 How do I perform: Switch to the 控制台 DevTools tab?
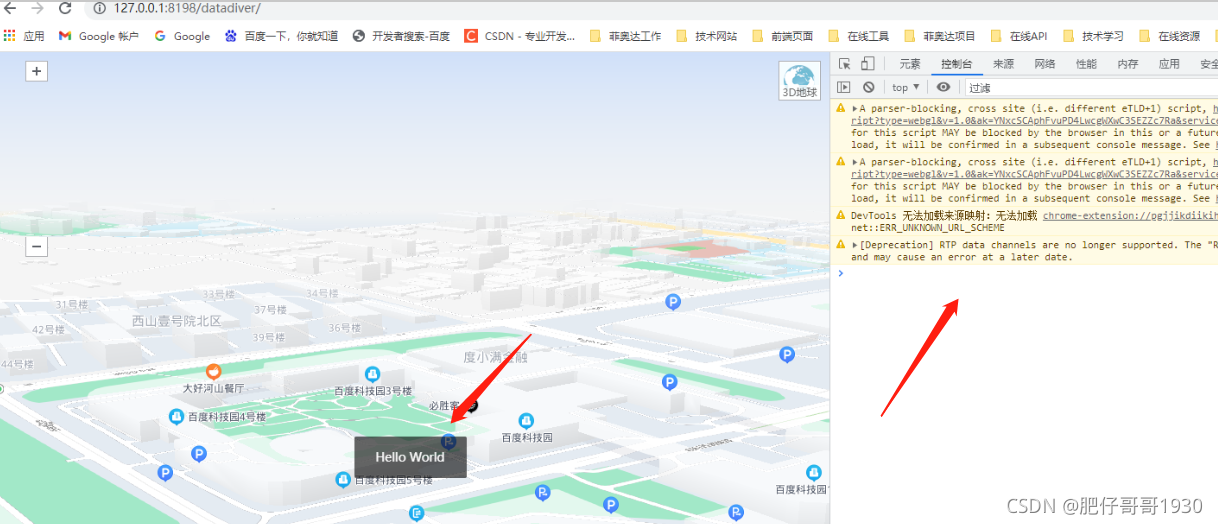[955, 64]
